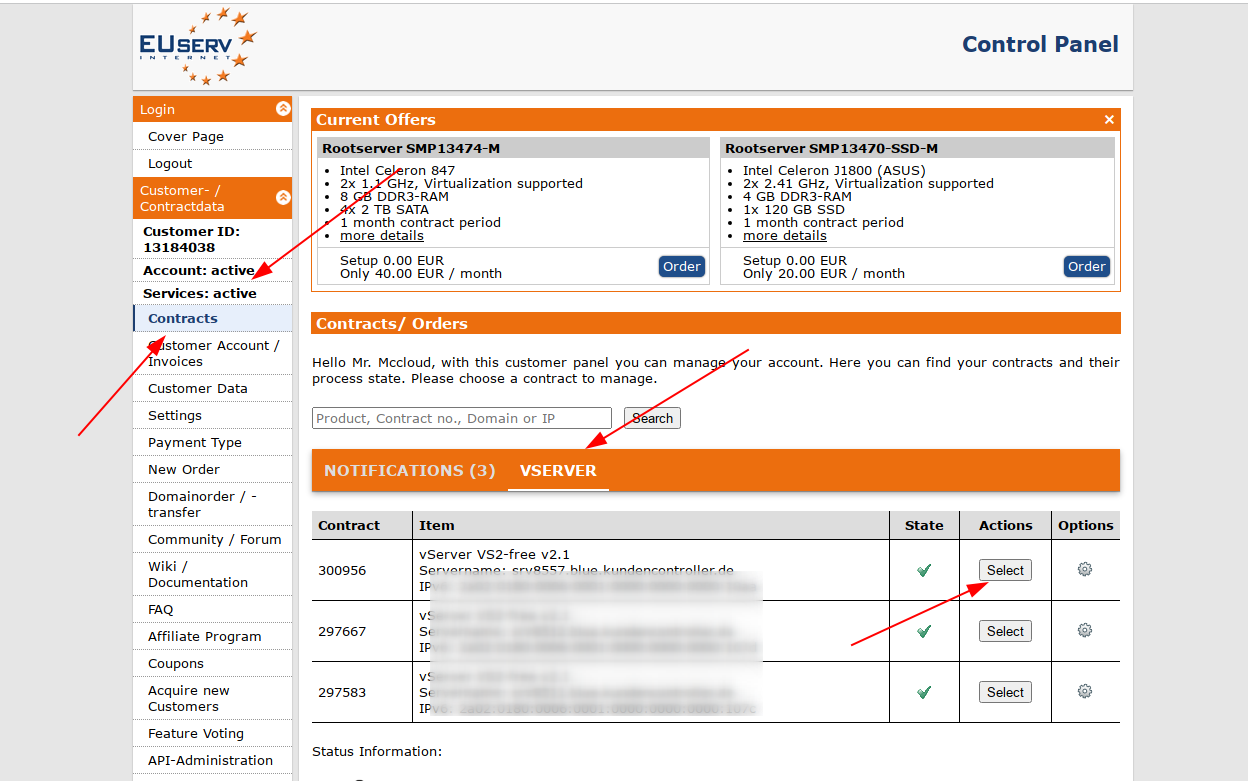Click state checkmark for contract 297667
The height and width of the screenshot is (781, 1248).
coord(924,631)
